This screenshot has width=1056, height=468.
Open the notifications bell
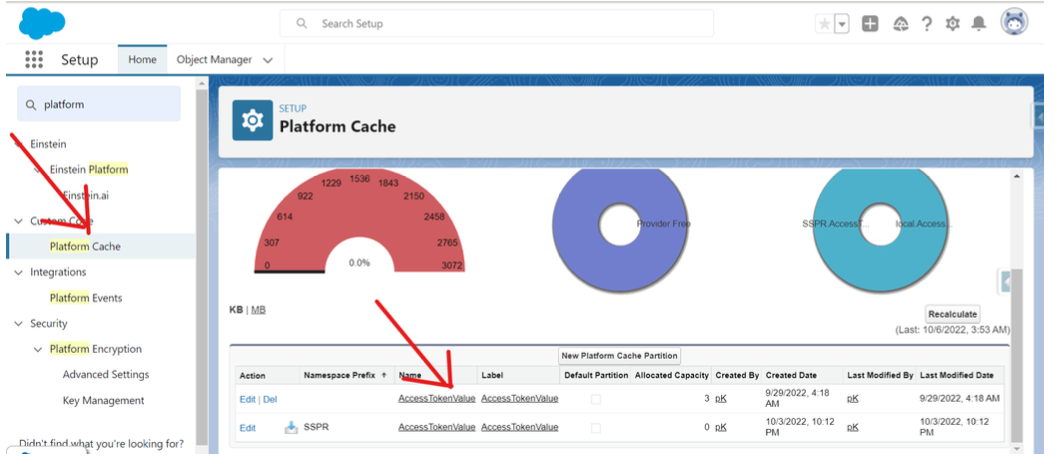pos(980,24)
